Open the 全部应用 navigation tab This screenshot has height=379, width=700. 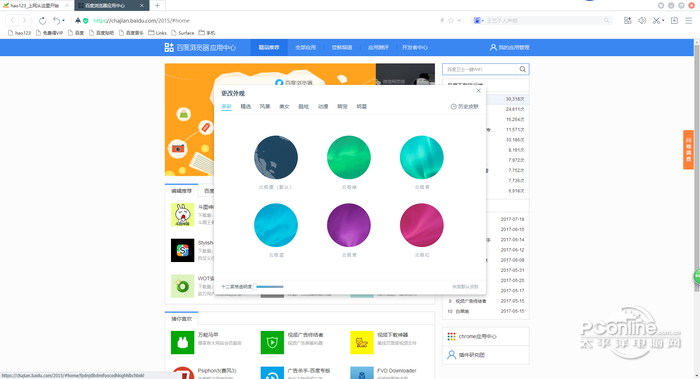click(x=305, y=47)
